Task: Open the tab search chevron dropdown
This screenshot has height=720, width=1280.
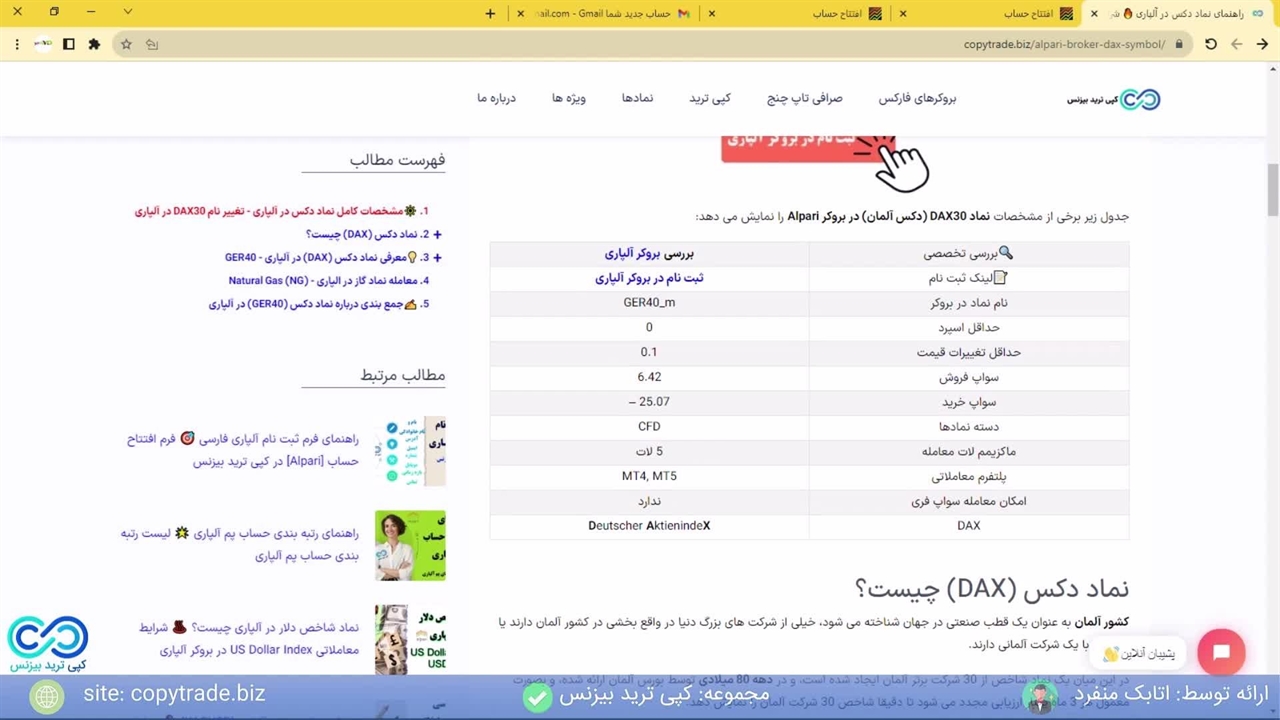Action: coord(127,12)
